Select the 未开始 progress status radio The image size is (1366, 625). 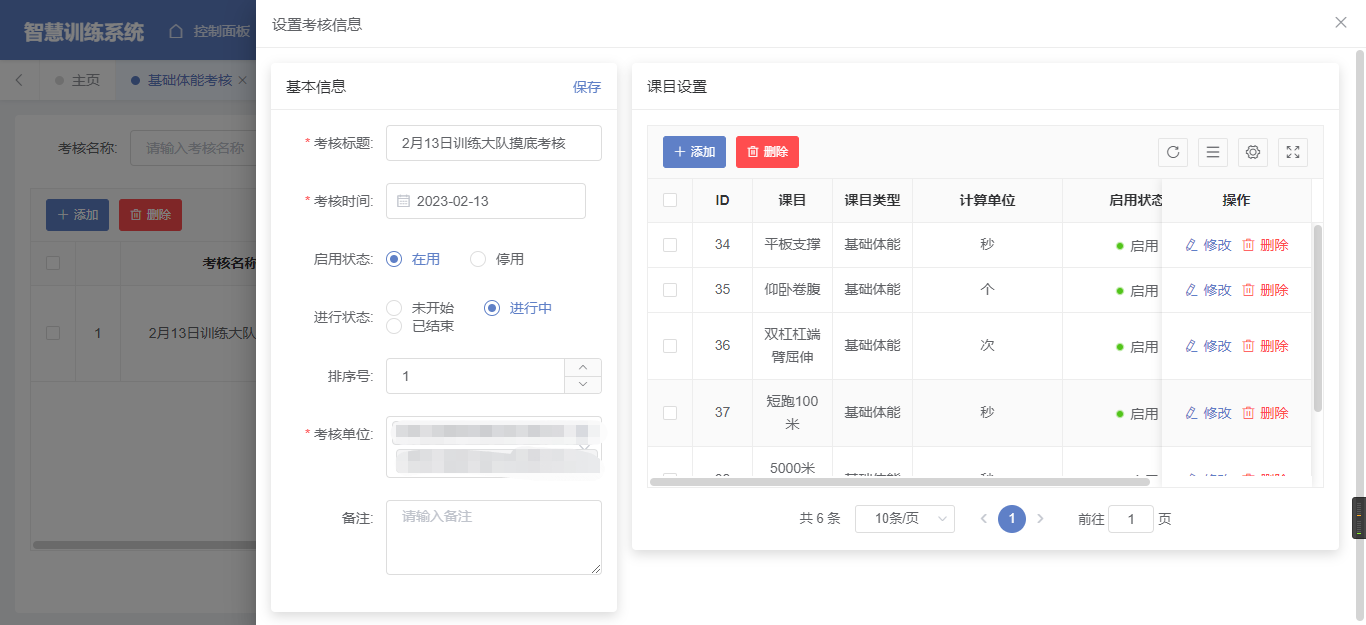[394, 308]
